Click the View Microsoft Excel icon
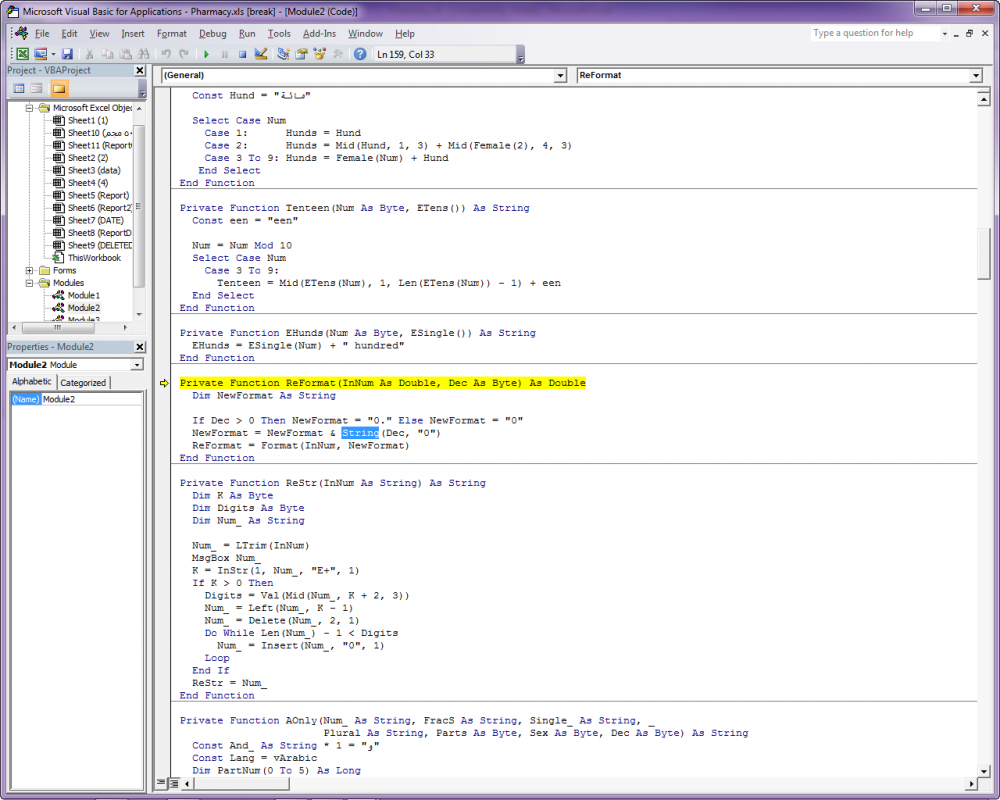 tap(22, 54)
